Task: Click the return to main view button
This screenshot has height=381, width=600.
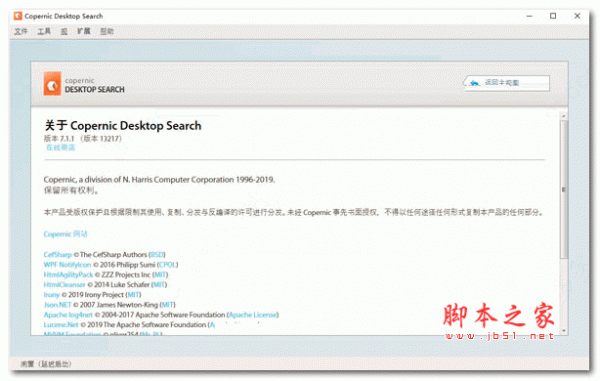Action: point(507,83)
